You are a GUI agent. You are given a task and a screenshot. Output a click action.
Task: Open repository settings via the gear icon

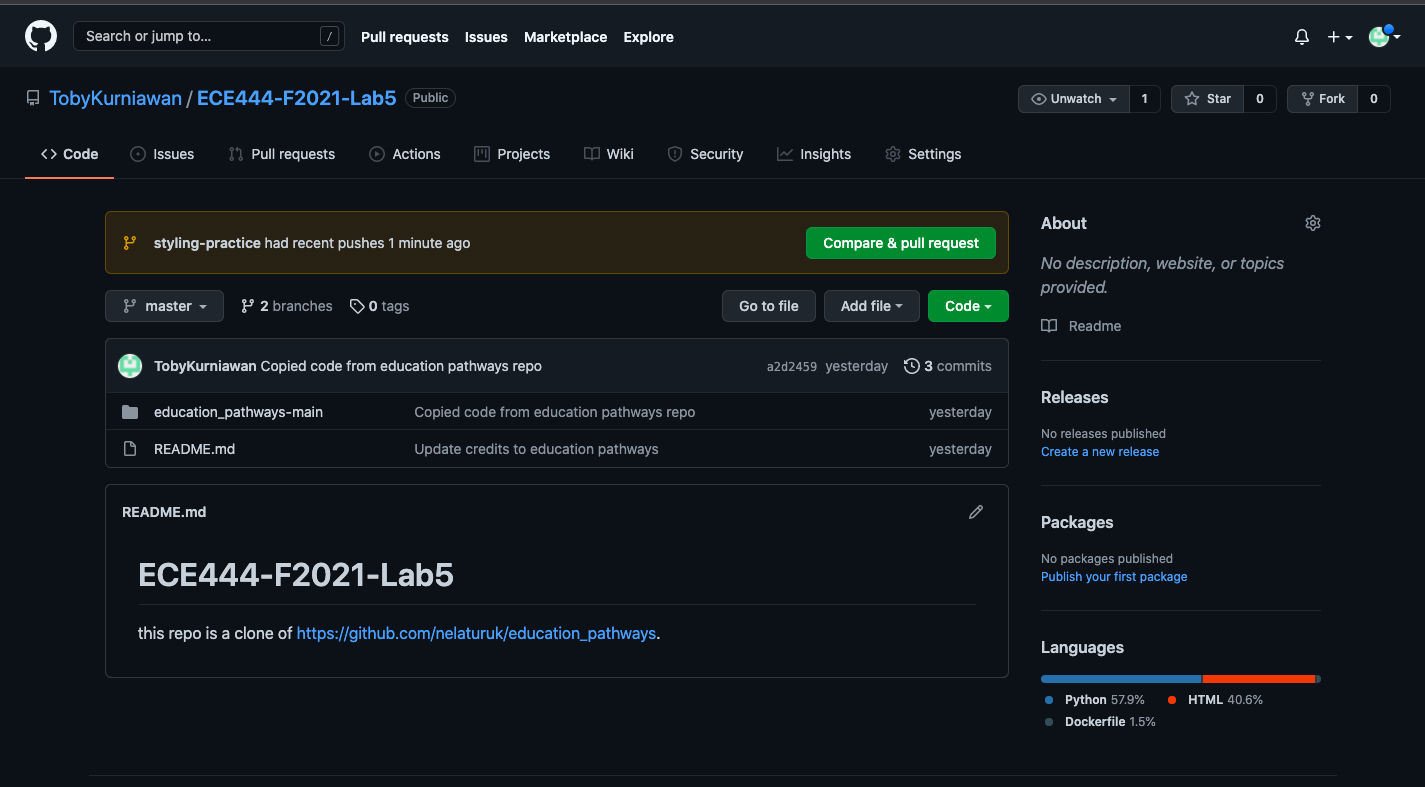tap(921, 154)
